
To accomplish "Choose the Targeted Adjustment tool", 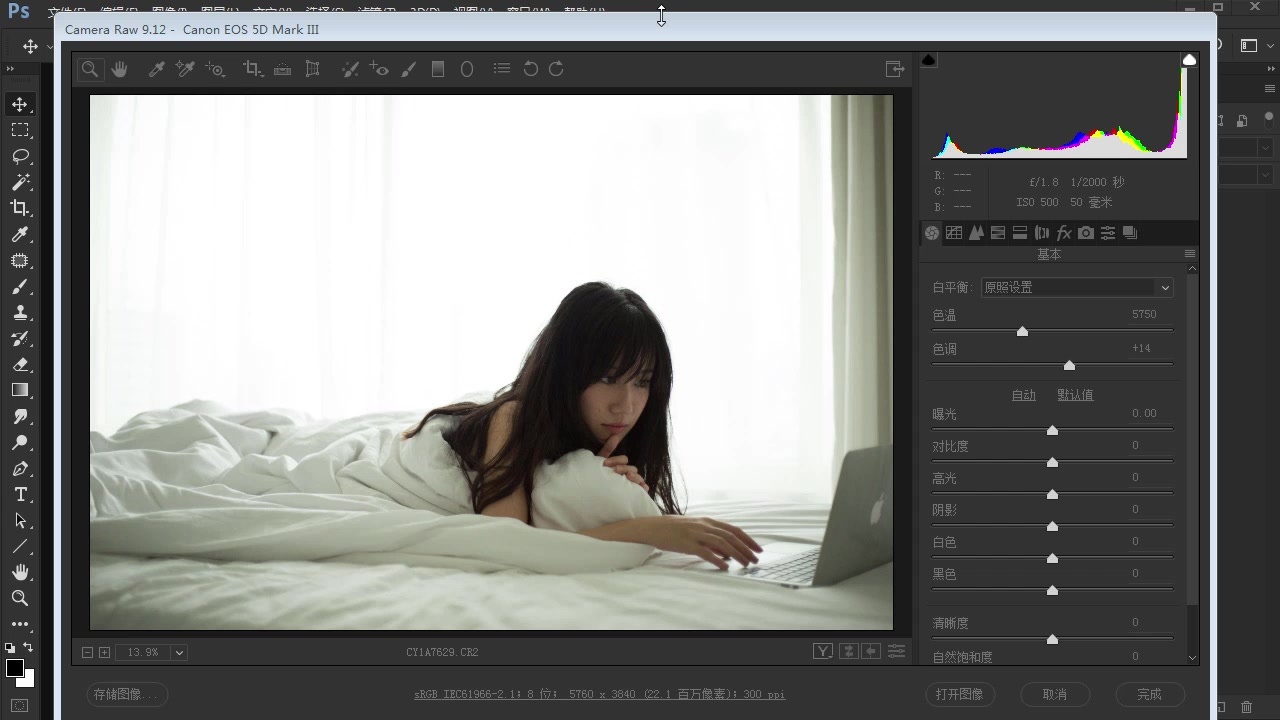I will pos(215,69).
